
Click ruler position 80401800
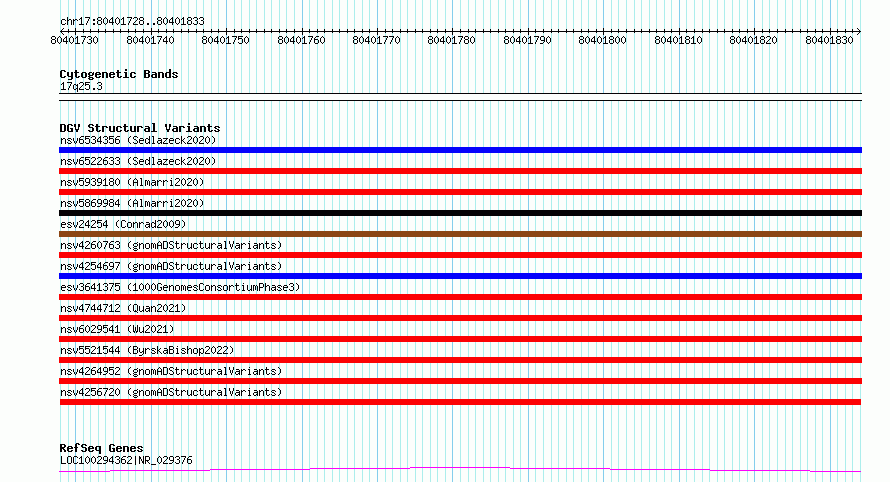602,40
